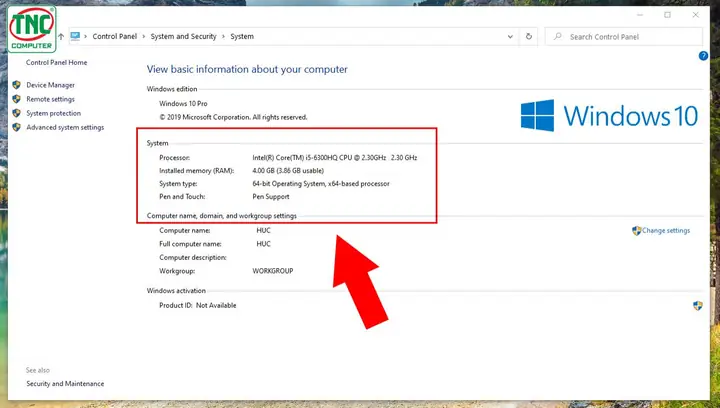720x408 pixels.
Task: Click the computer icon in address bar
Action: (75, 36)
